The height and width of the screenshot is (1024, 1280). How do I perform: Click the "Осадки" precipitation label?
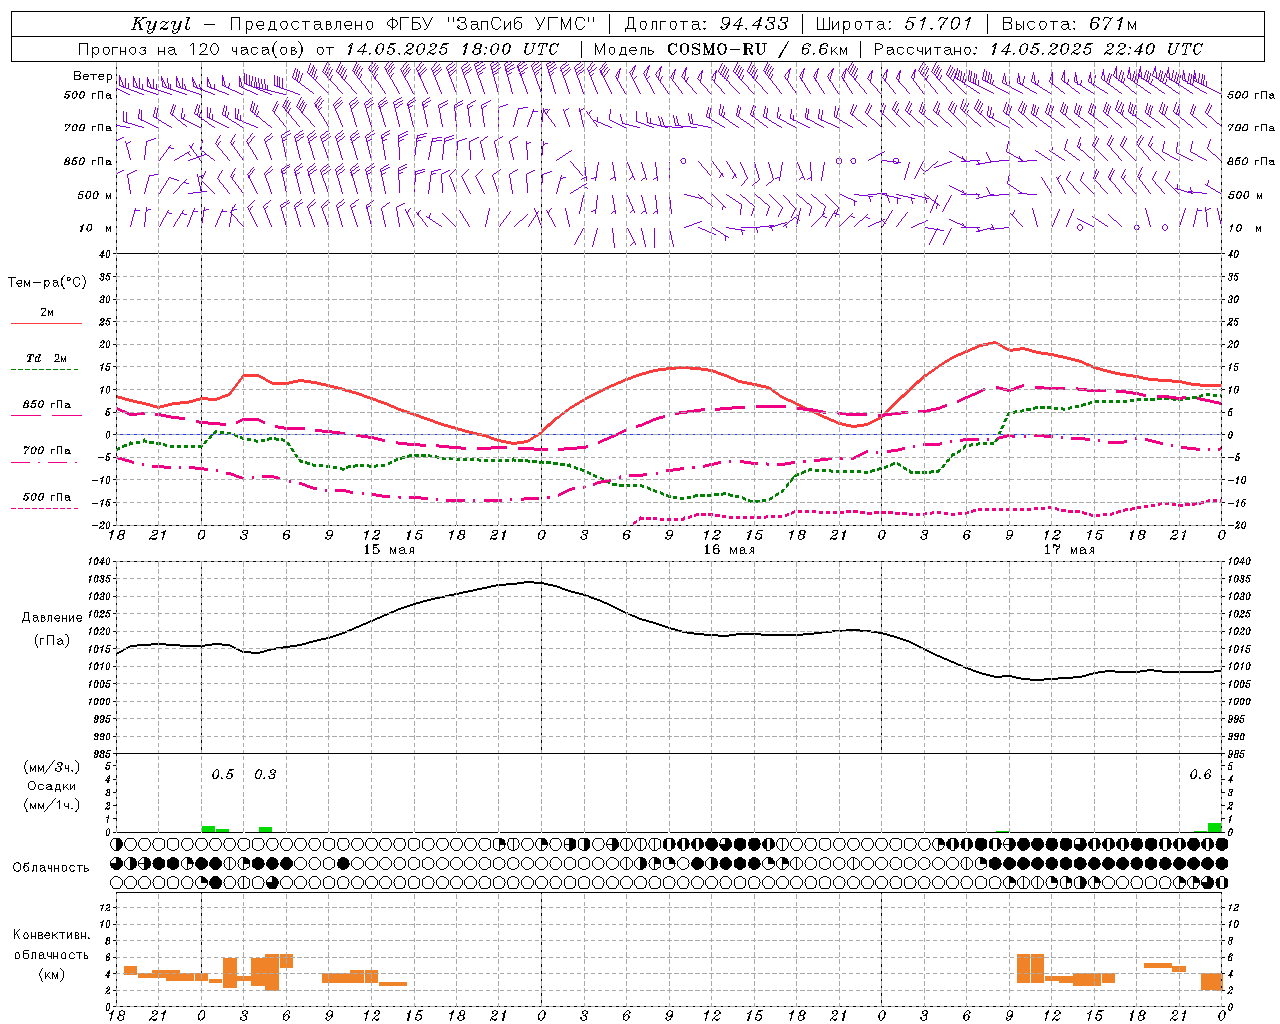(x=52, y=786)
